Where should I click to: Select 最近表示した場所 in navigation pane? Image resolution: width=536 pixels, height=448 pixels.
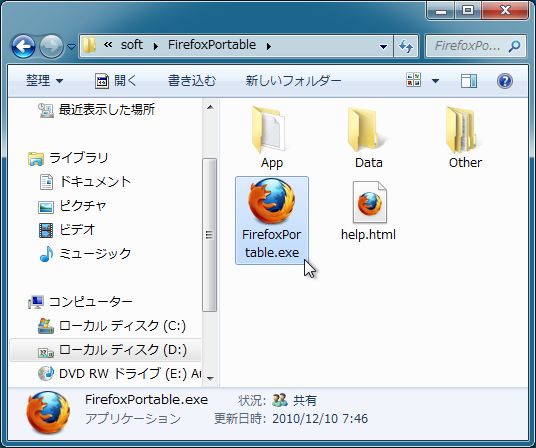tap(107, 110)
